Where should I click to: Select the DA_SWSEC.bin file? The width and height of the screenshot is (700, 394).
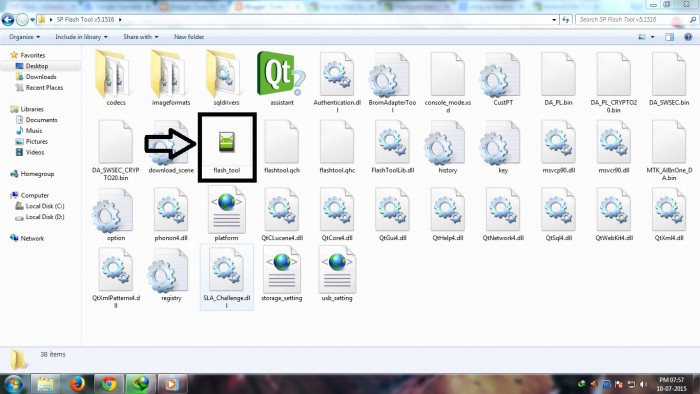click(x=669, y=79)
